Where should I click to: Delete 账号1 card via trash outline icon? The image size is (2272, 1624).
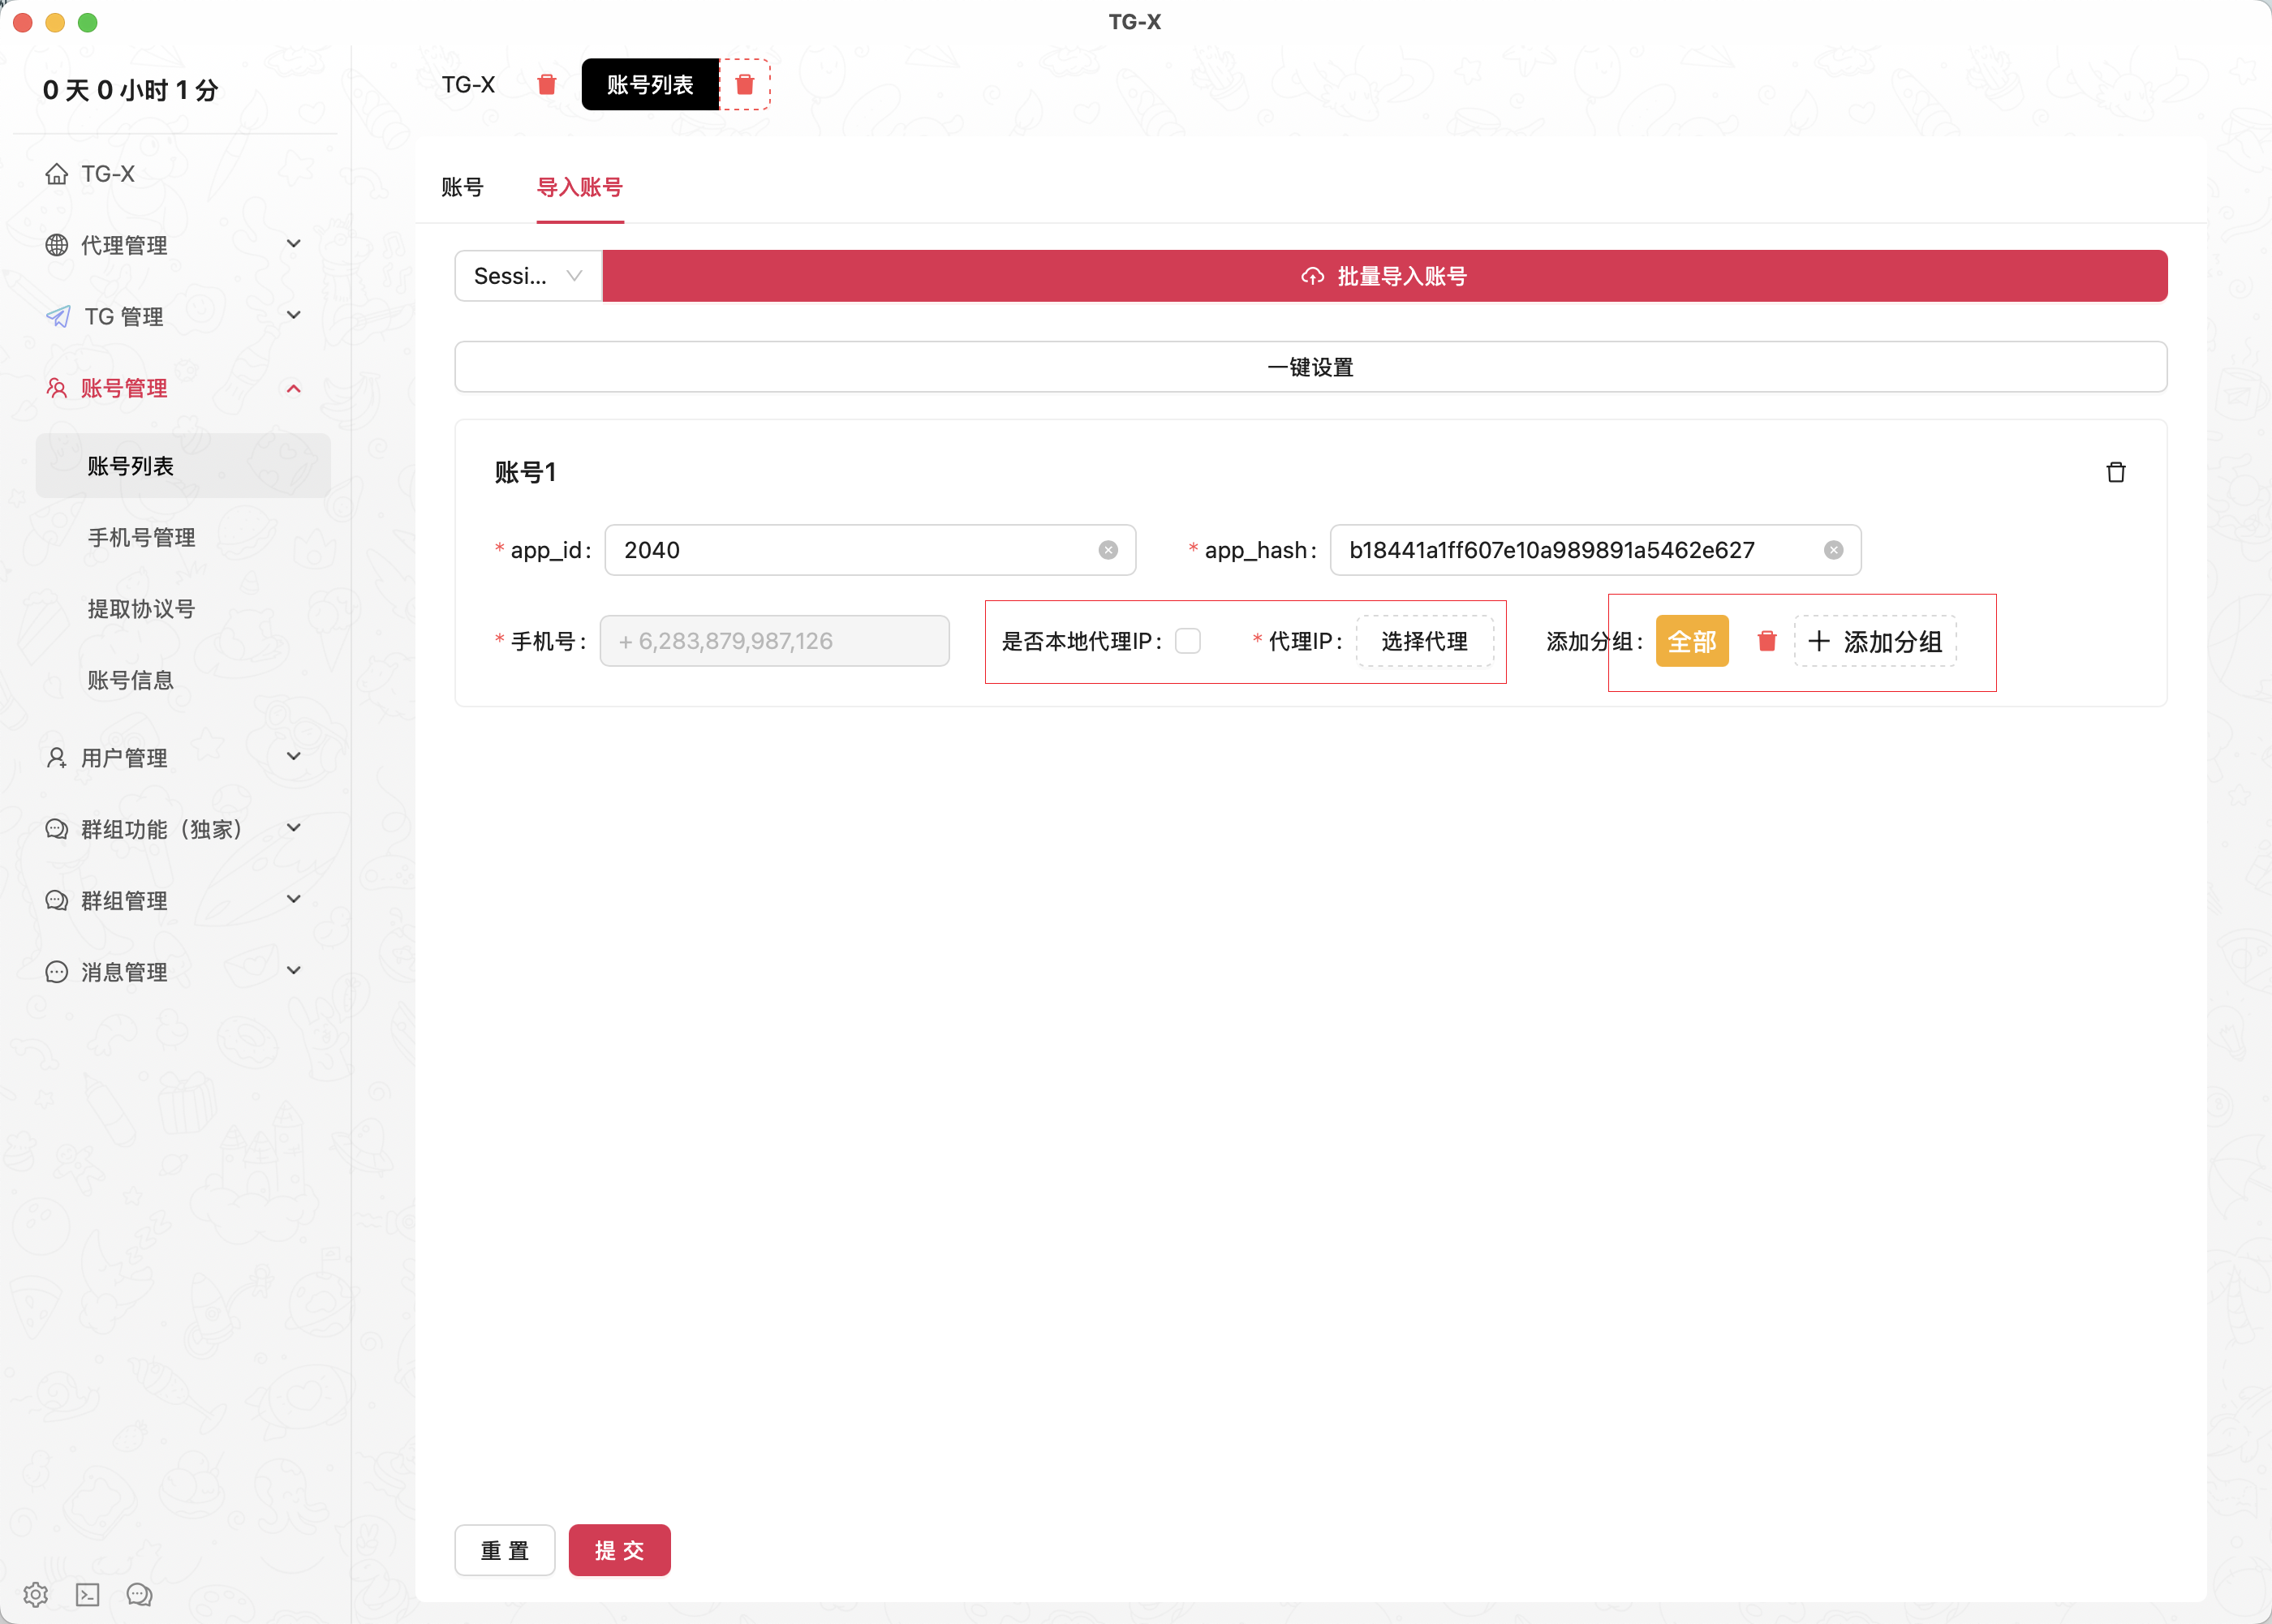click(2116, 472)
